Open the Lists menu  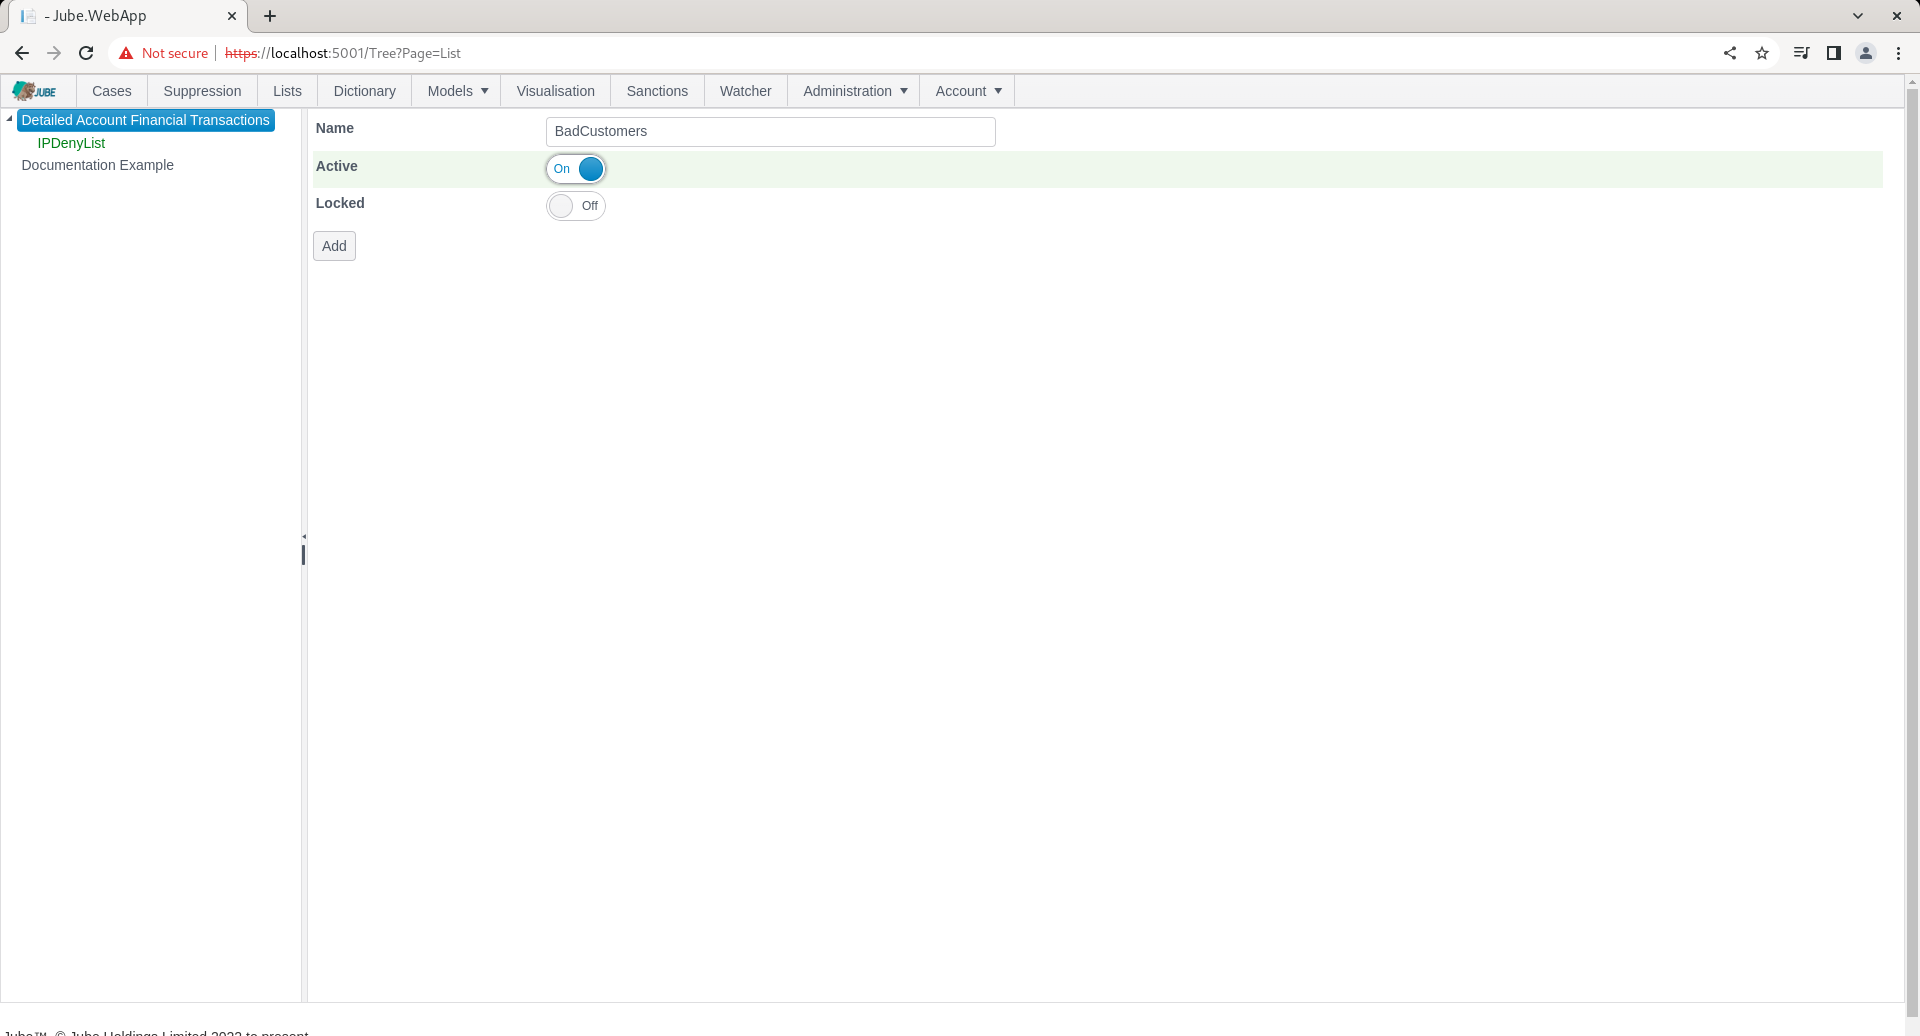click(x=287, y=91)
